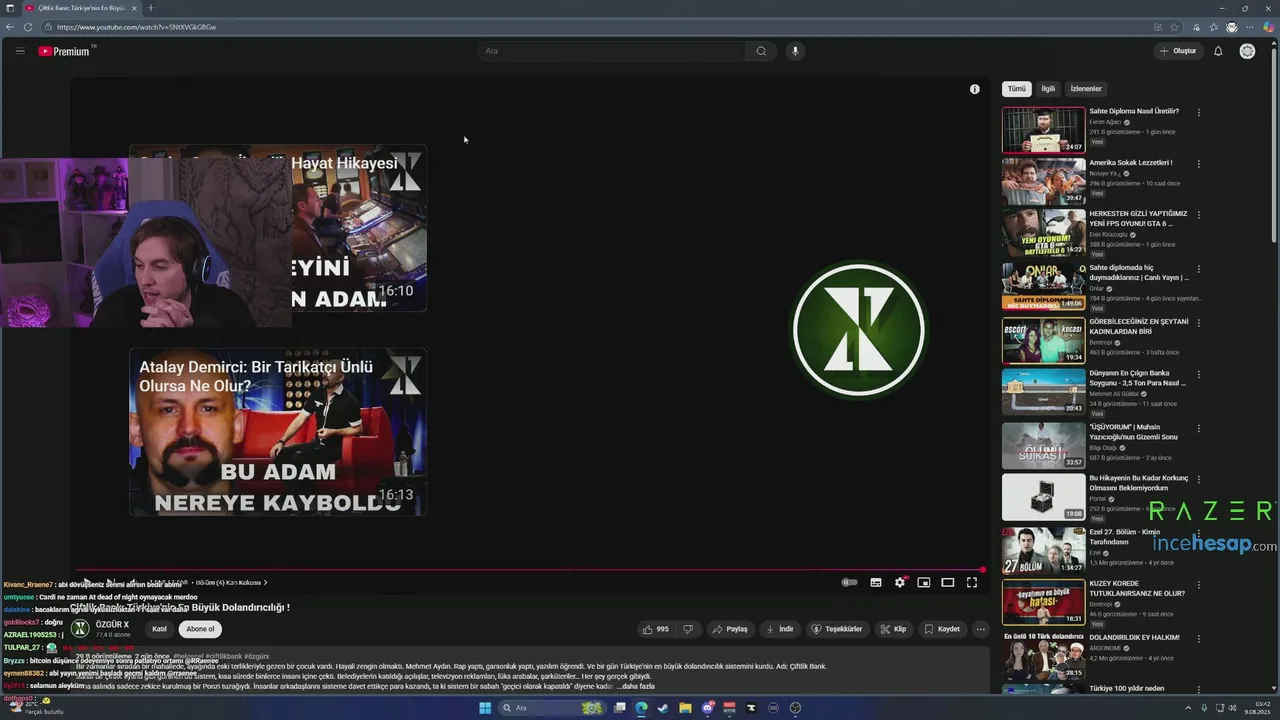Select the İzlenenler filter chip

point(1086,89)
